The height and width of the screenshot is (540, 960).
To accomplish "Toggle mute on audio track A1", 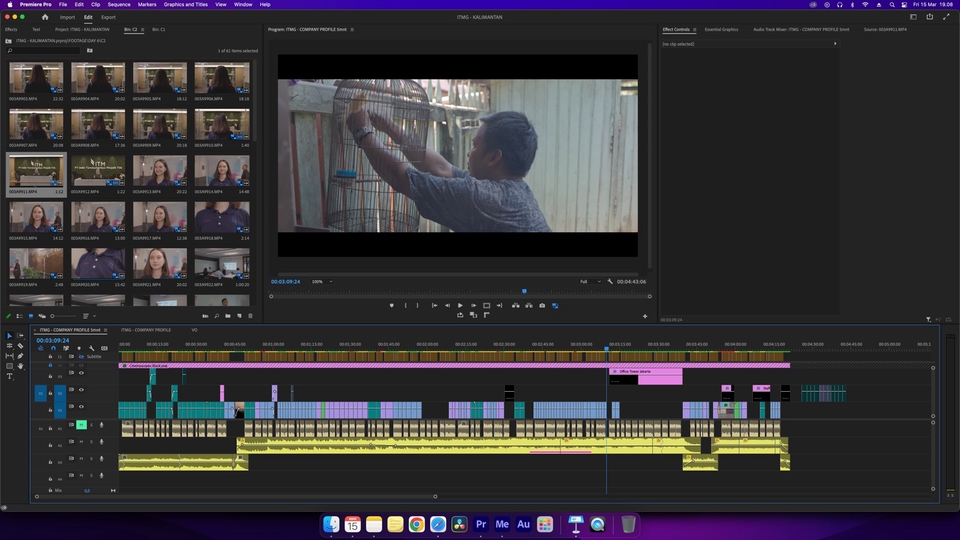I will (82, 425).
